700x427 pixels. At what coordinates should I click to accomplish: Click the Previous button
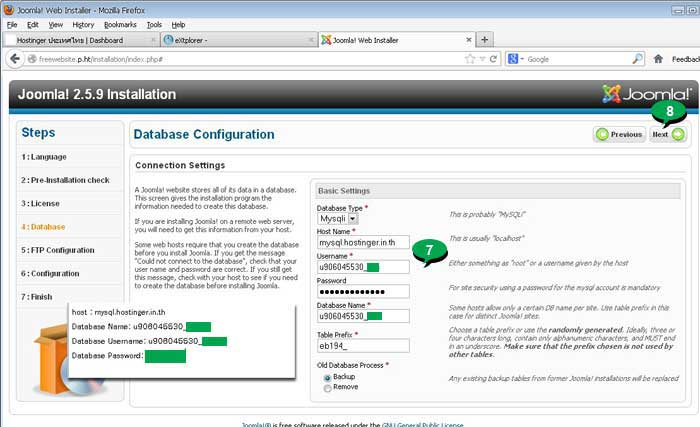(620, 134)
